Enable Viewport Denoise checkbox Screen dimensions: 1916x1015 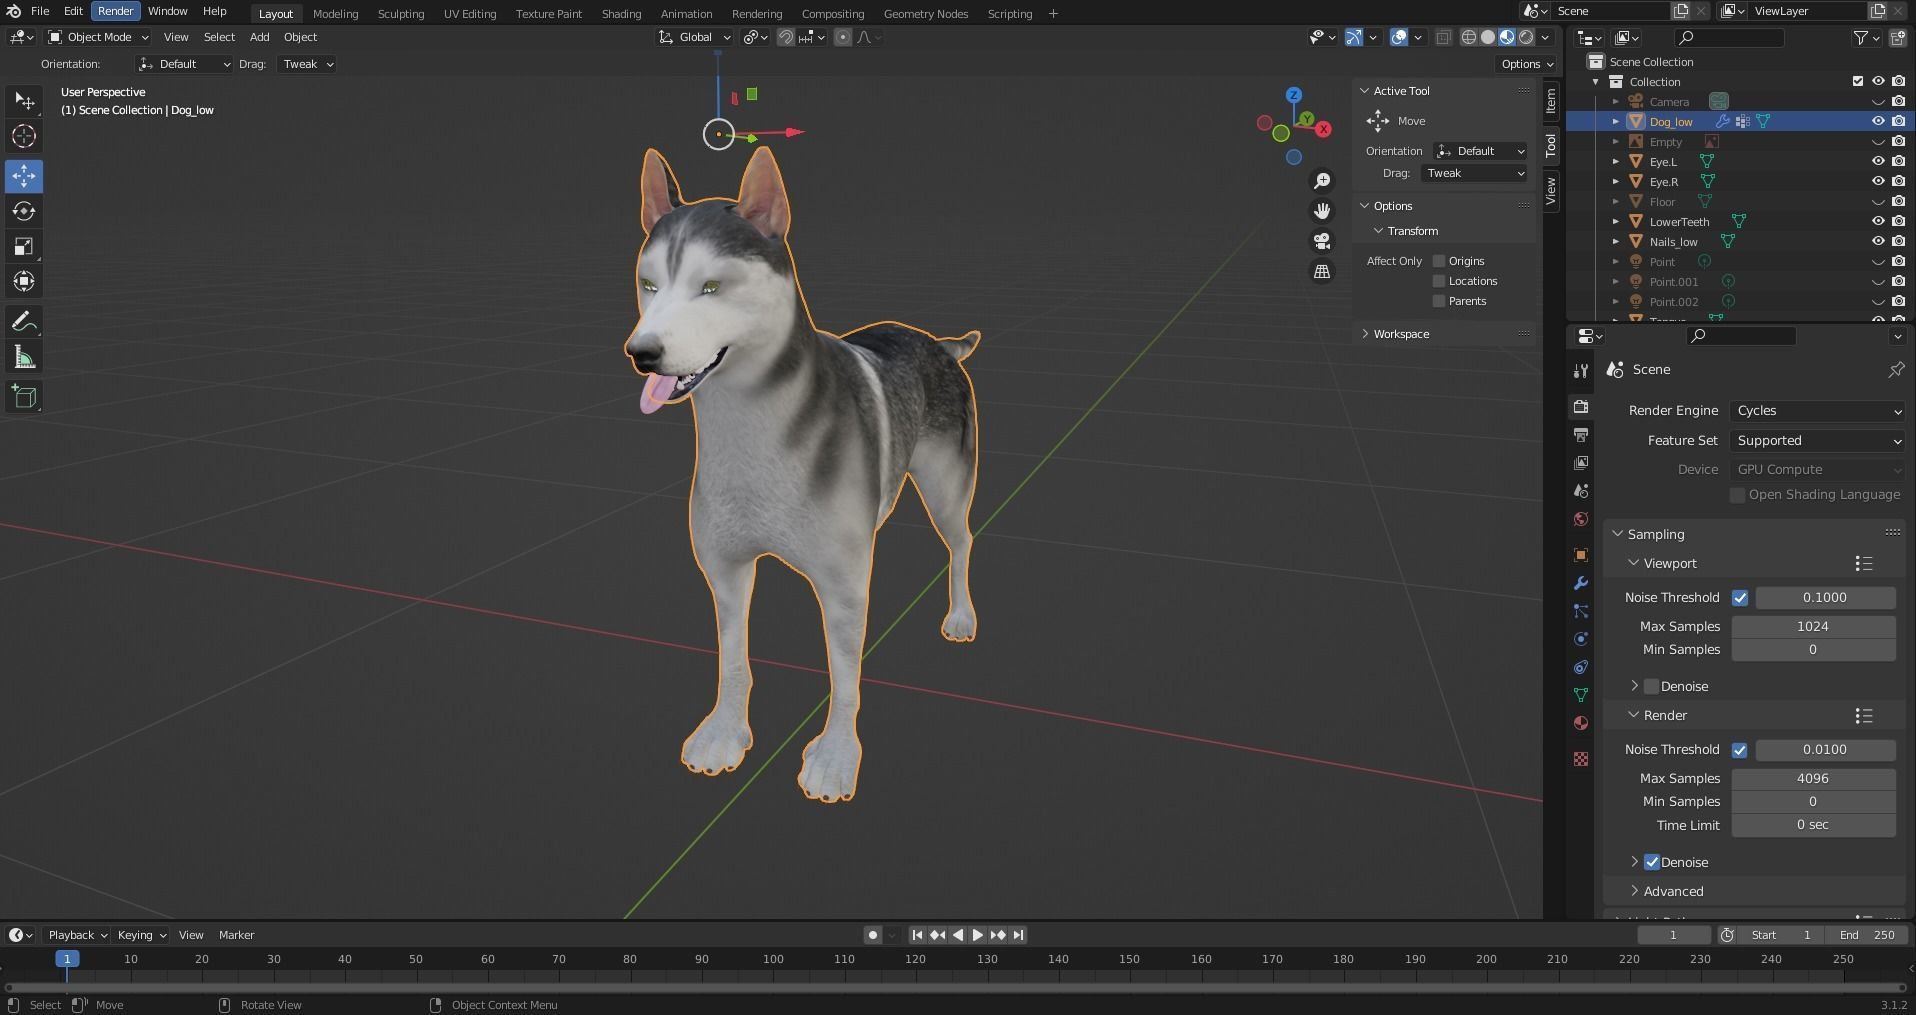pyautogui.click(x=1652, y=686)
